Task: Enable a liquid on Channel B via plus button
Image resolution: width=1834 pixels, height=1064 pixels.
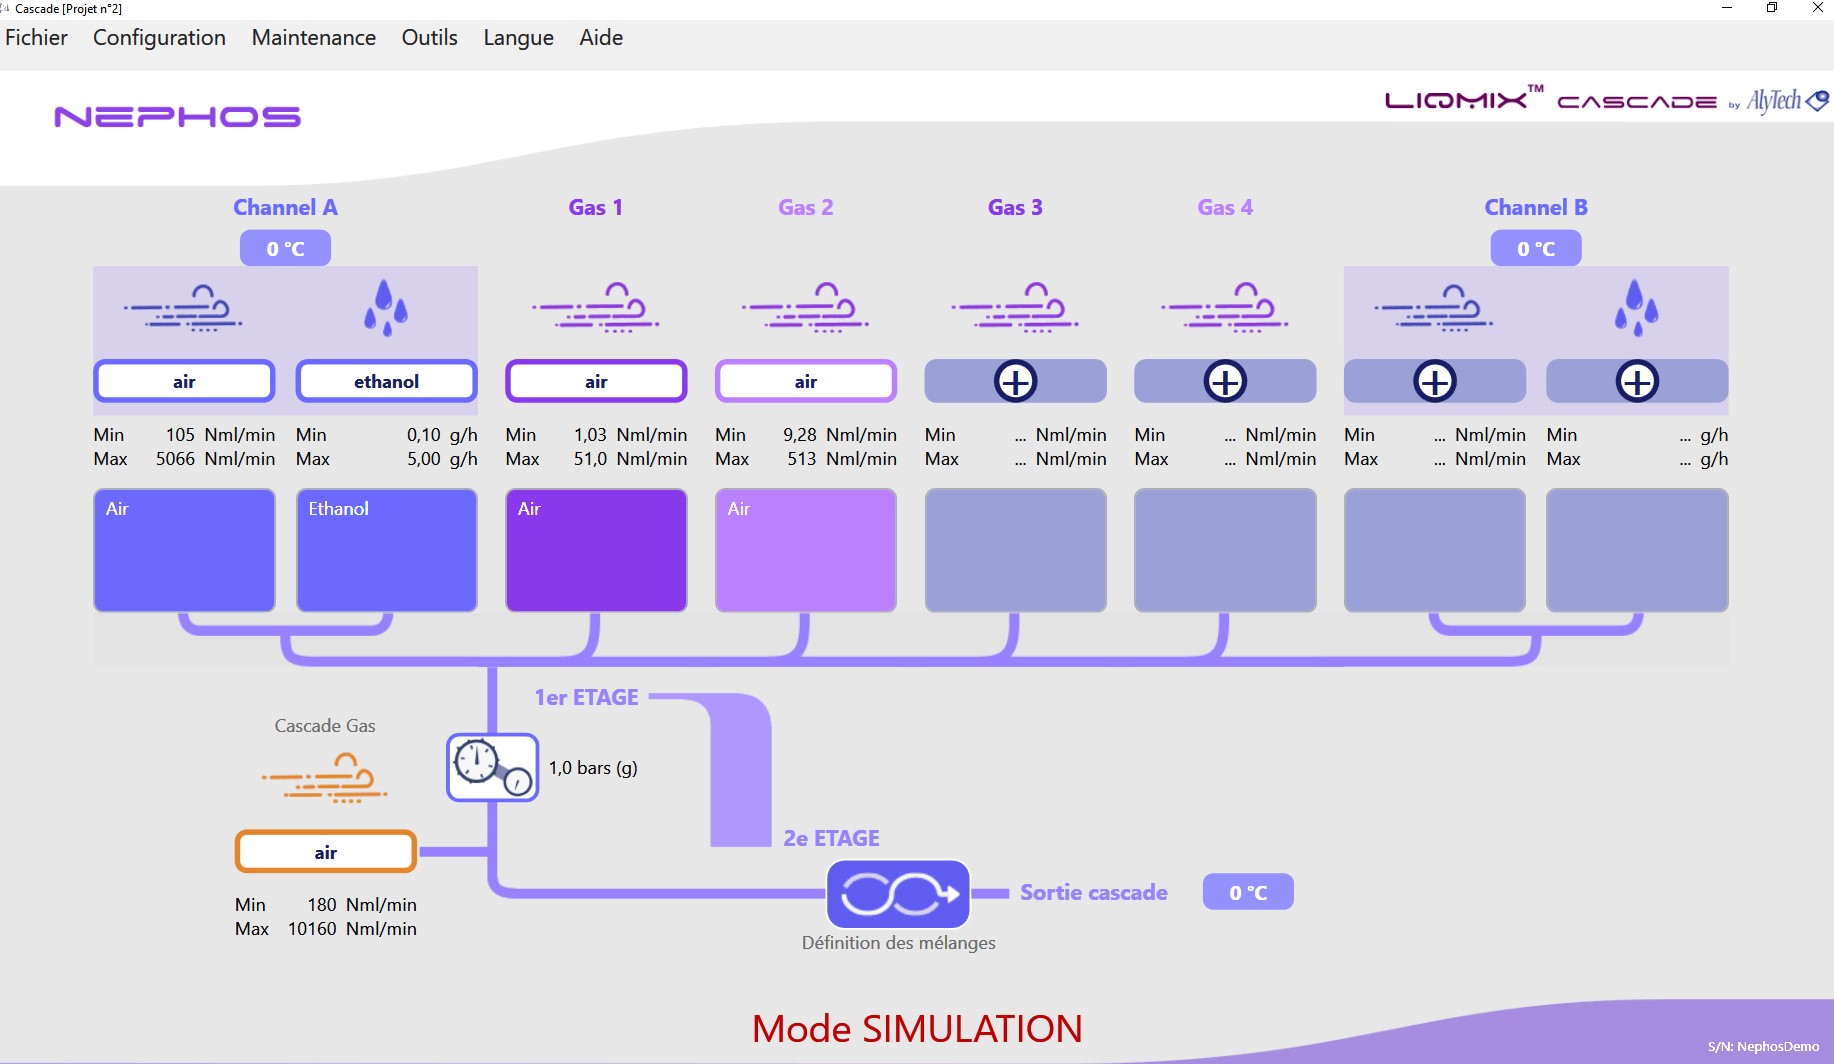Action: click(x=1637, y=381)
